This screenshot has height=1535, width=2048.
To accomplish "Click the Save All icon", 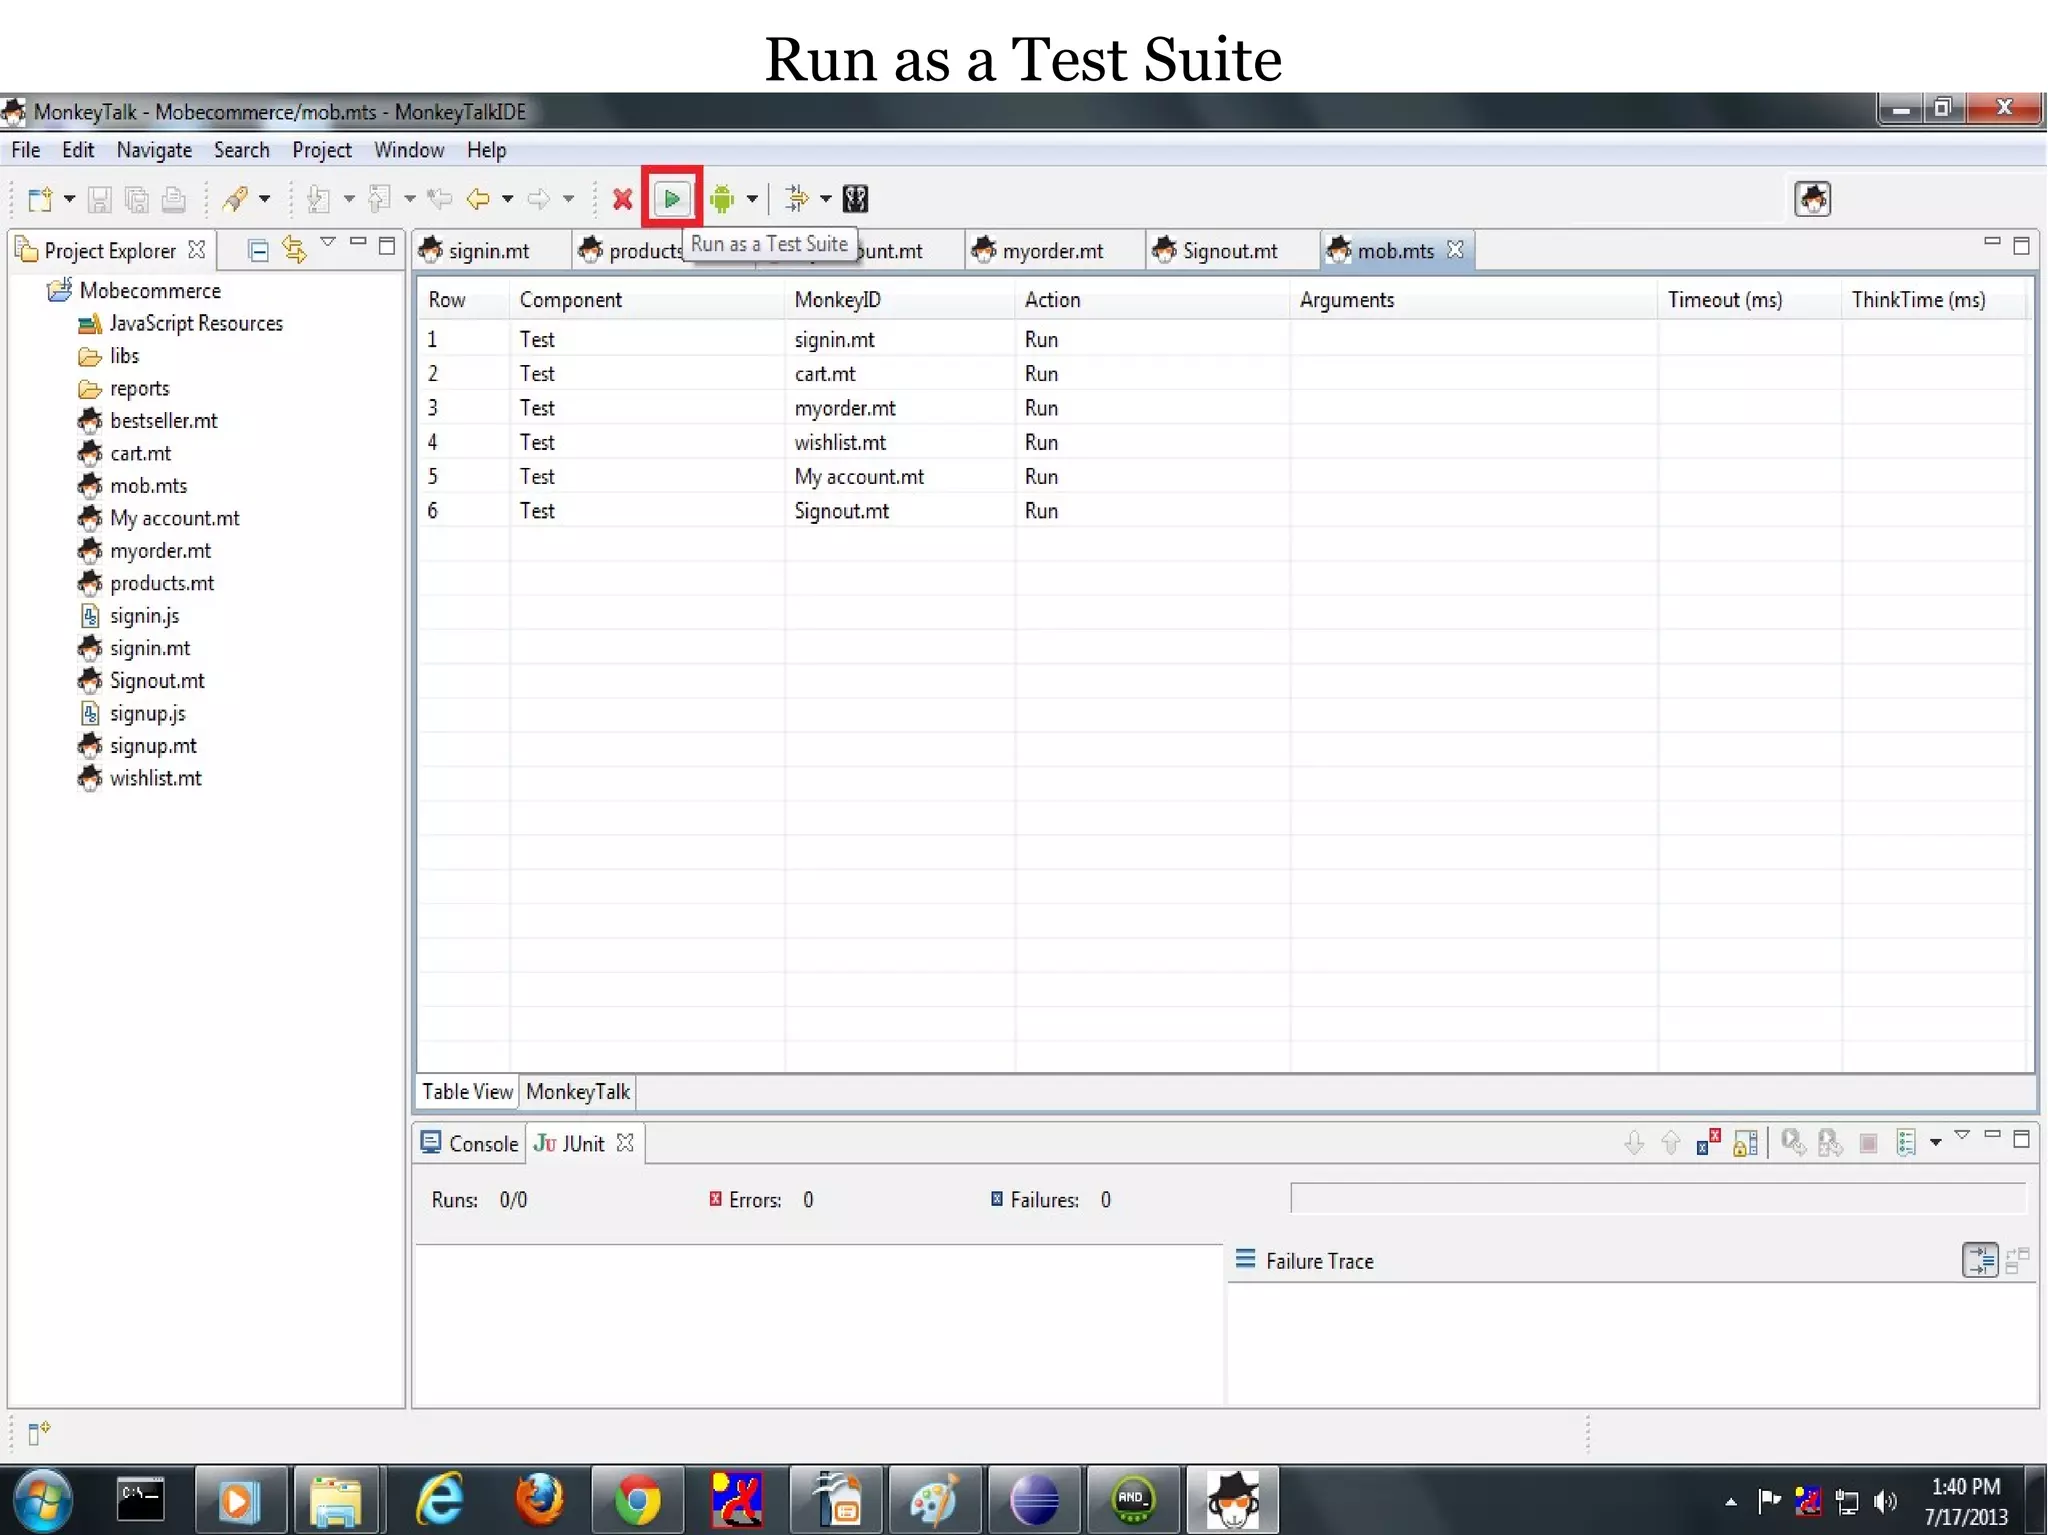I will pos(136,199).
